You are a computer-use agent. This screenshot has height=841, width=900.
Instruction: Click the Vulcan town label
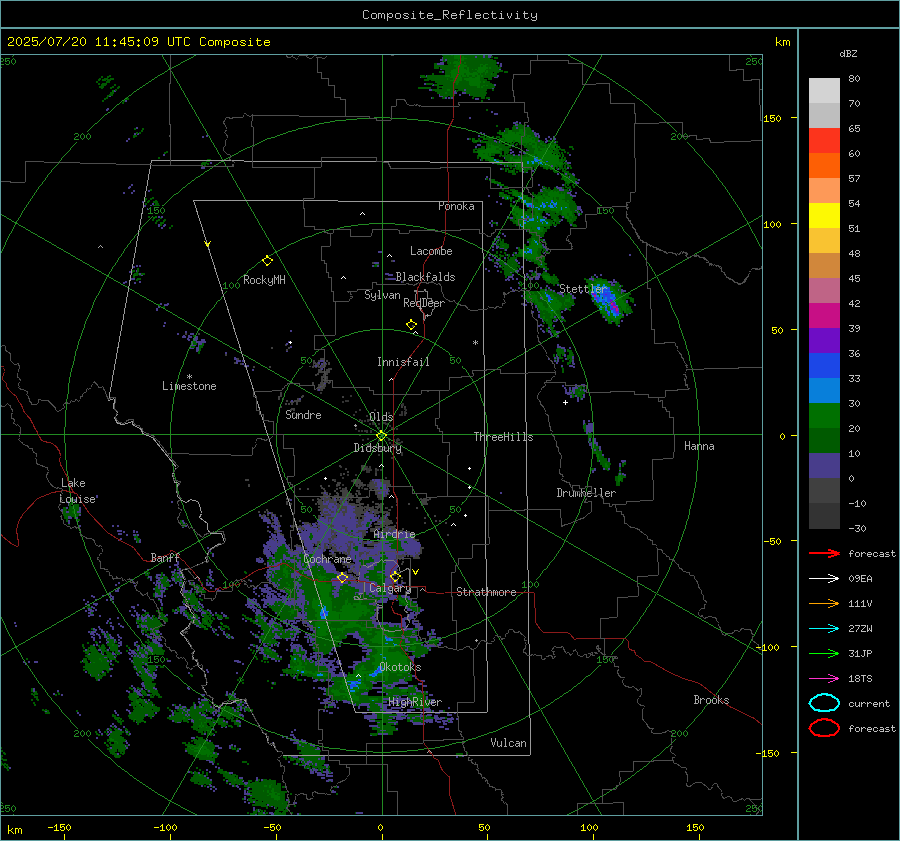click(x=508, y=743)
